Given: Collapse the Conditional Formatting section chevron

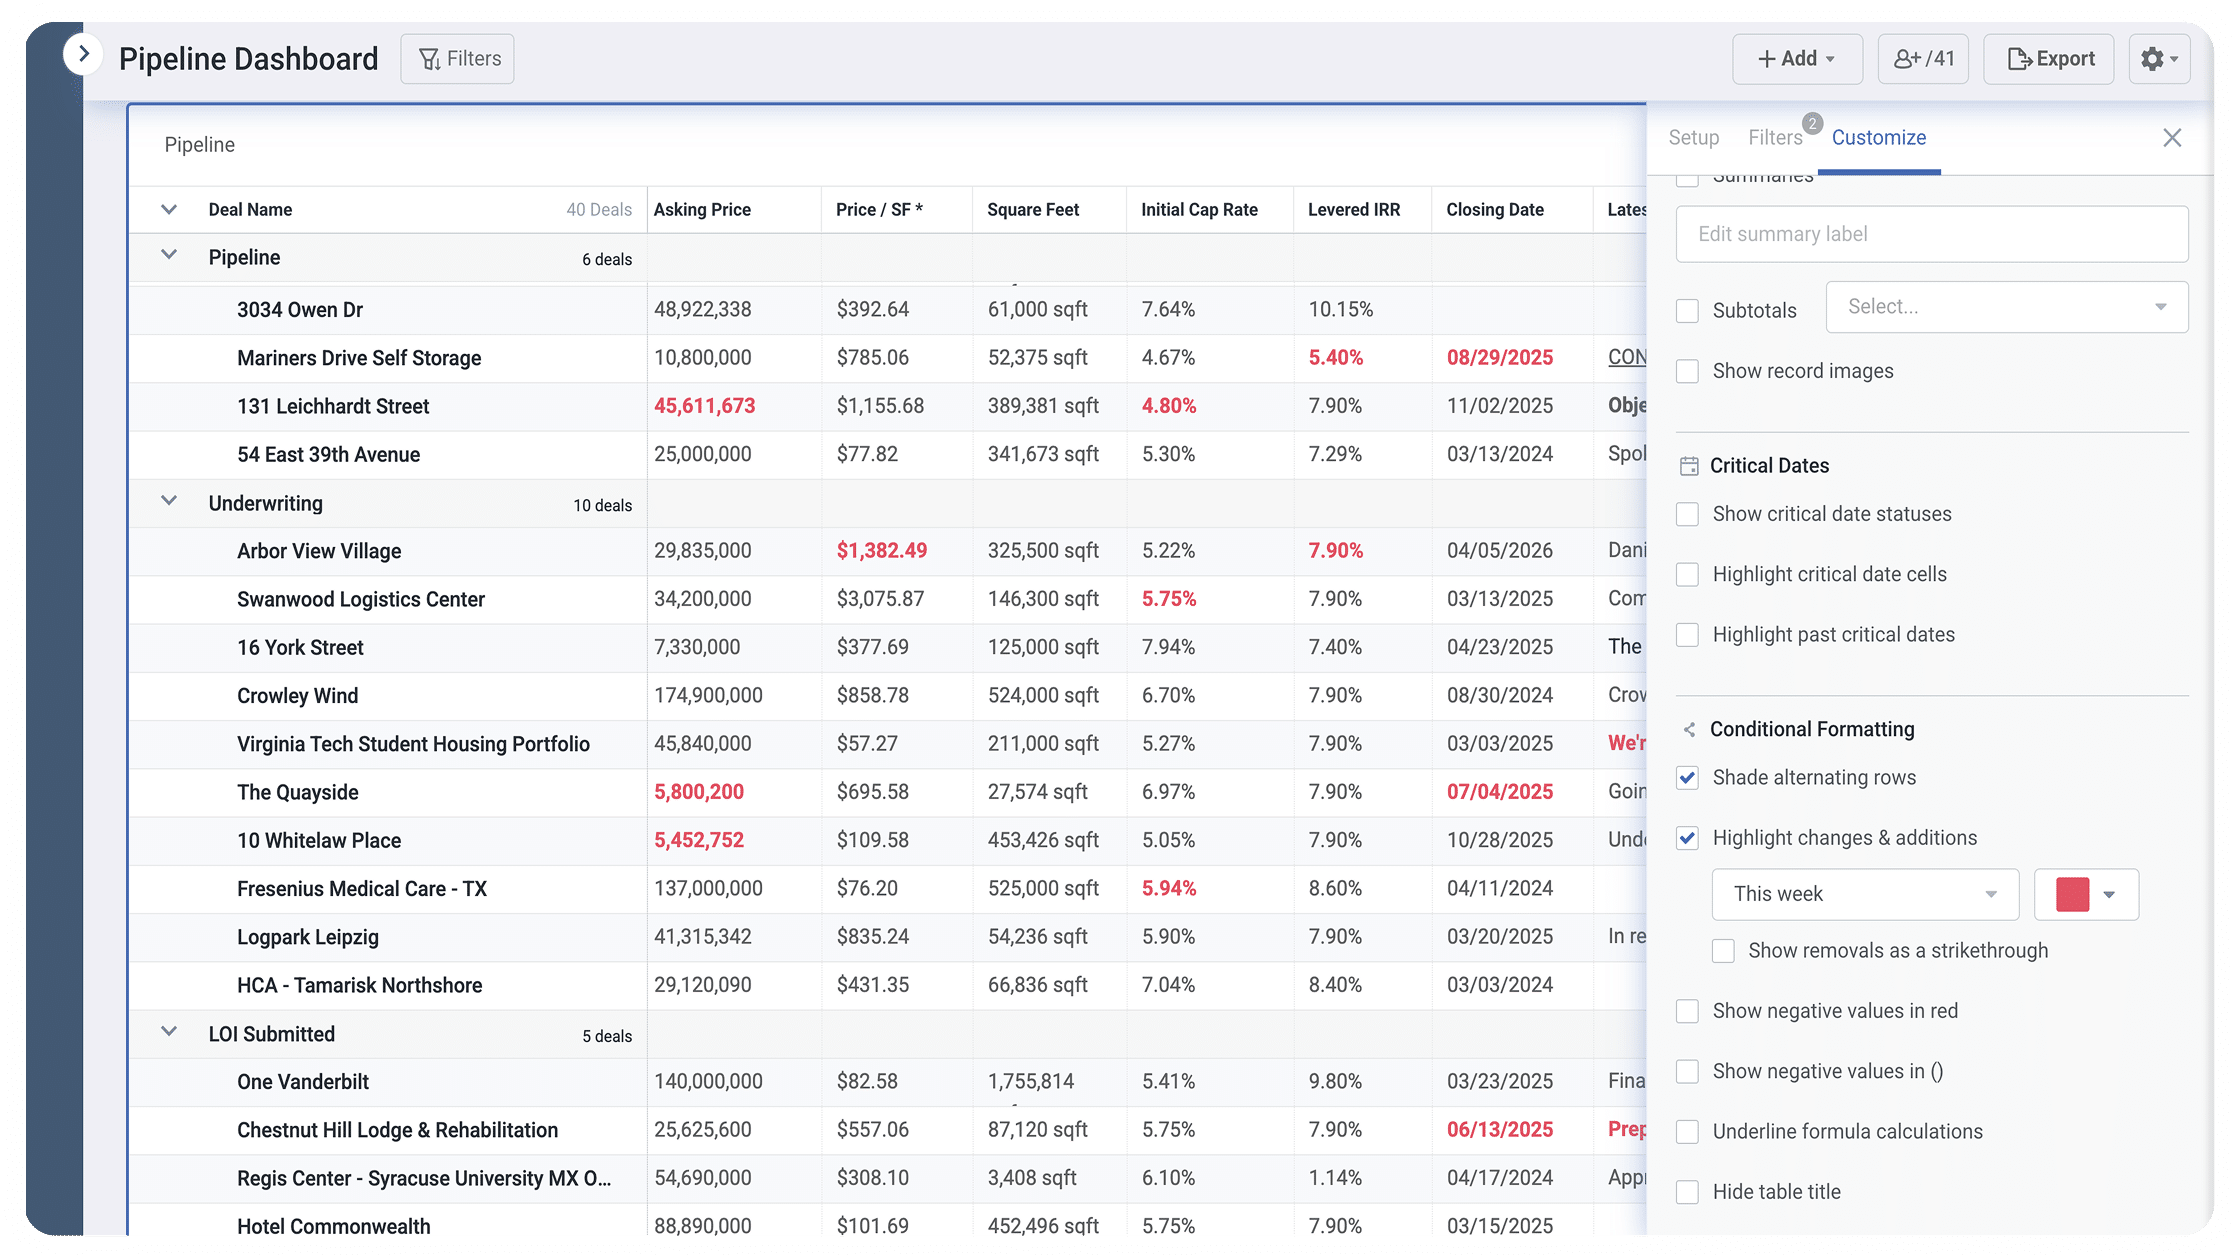Looking at the screenshot, I should click(x=1689, y=730).
